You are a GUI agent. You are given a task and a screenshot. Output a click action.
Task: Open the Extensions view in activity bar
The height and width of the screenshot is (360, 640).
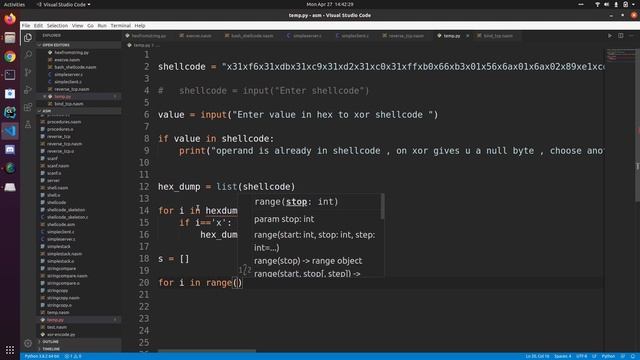28,107
